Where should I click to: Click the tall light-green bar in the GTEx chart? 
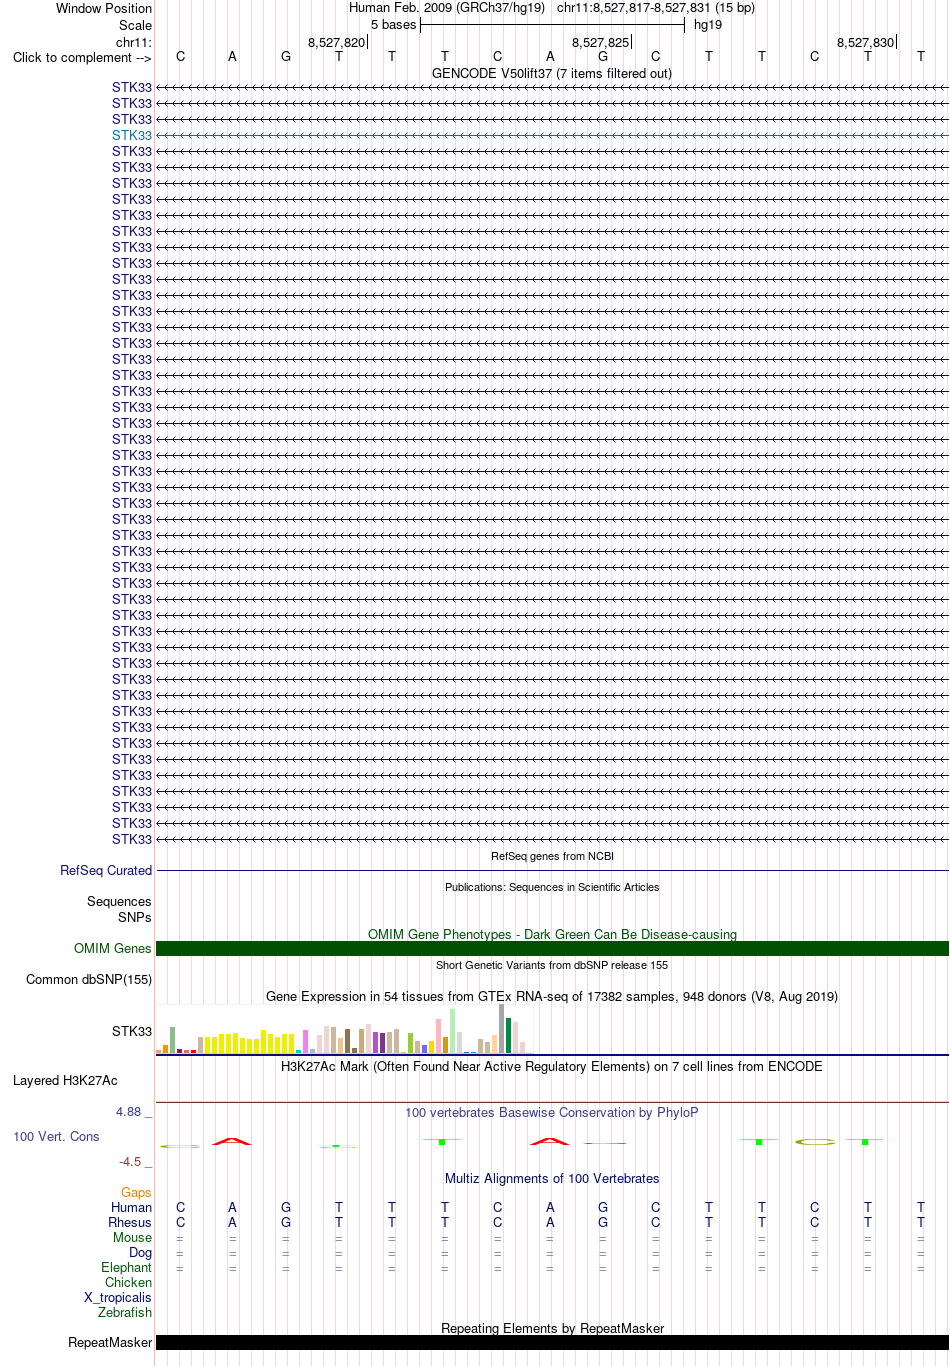(452, 1031)
